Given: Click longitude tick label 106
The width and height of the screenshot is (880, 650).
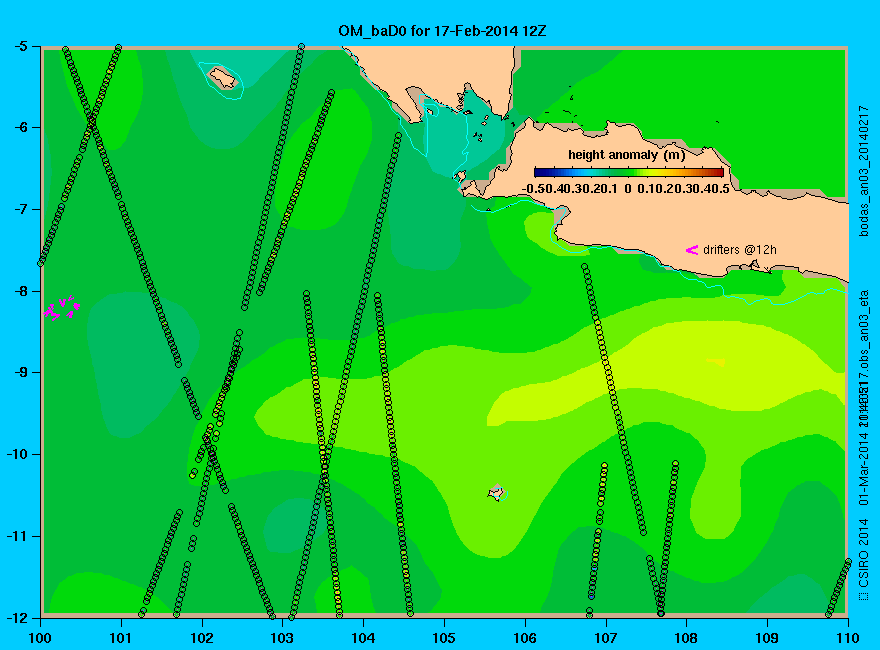Looking at the screenshot, I should click(525, 638).
